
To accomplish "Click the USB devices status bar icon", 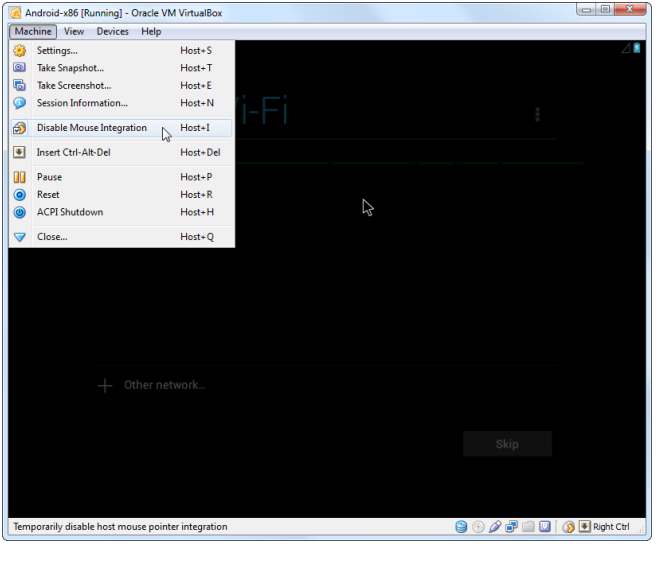I will coord(495,527).
